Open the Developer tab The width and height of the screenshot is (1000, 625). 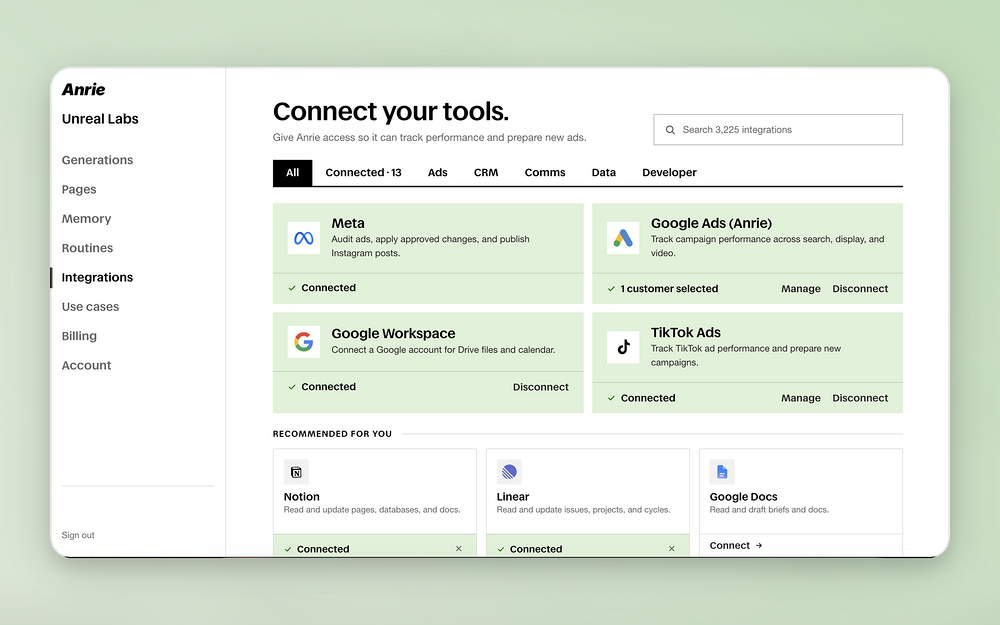point(669,173)
